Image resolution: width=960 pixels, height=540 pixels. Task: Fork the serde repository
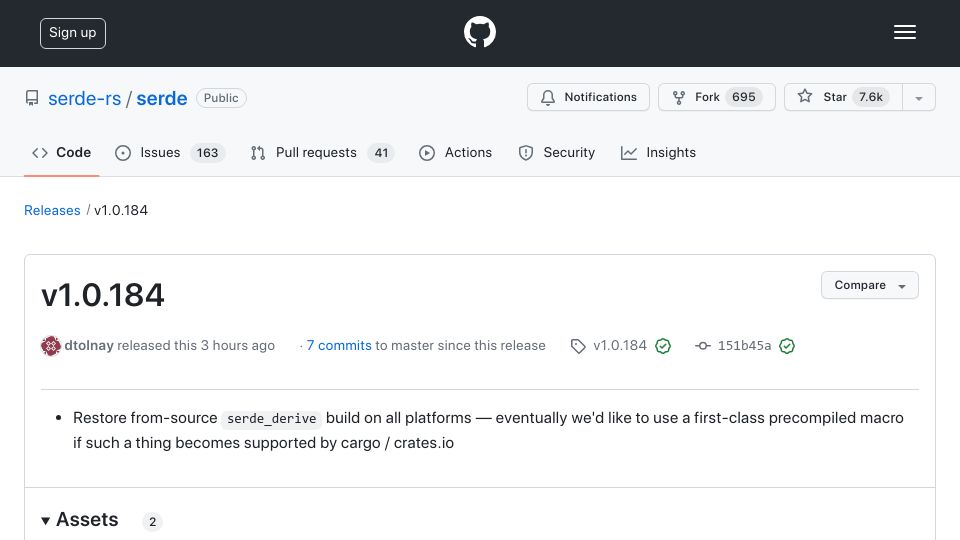coord(716,97)
